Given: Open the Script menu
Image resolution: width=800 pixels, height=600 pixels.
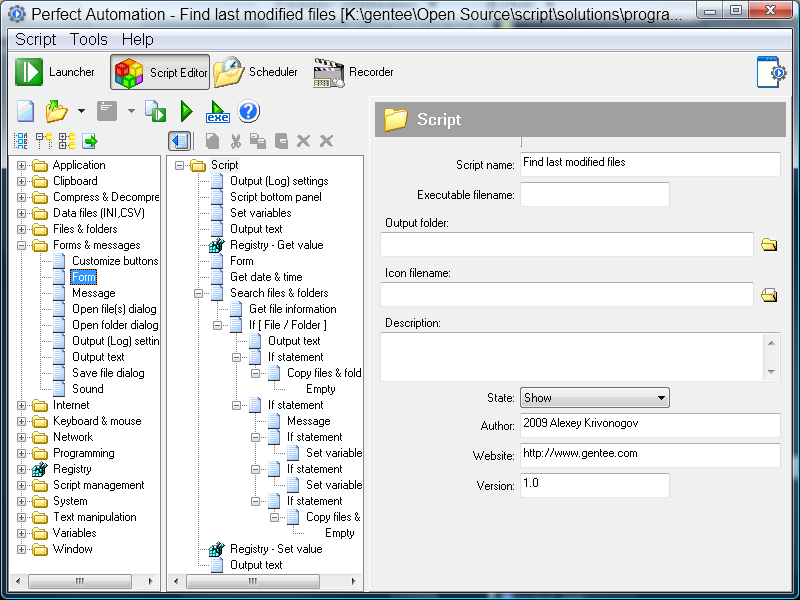Looking at the screenshot, I should pyautogui.click(x=36, y=39).
